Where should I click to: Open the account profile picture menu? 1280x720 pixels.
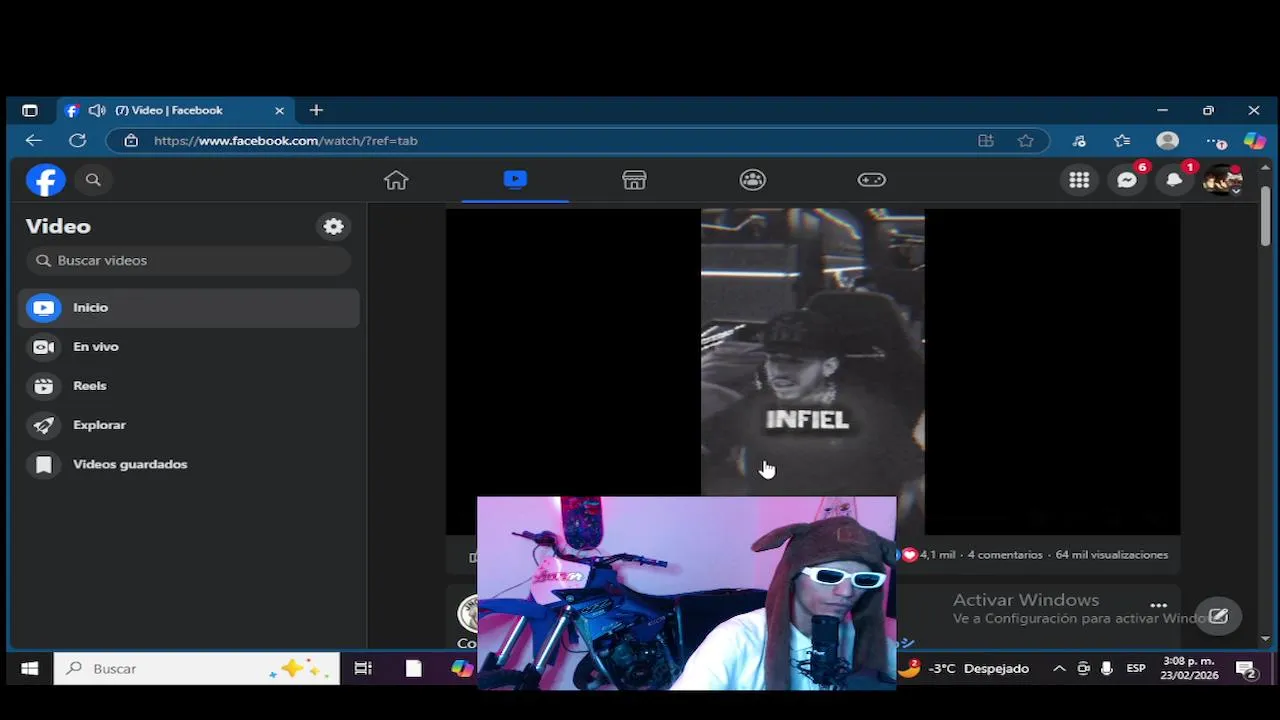point(1222,180)
